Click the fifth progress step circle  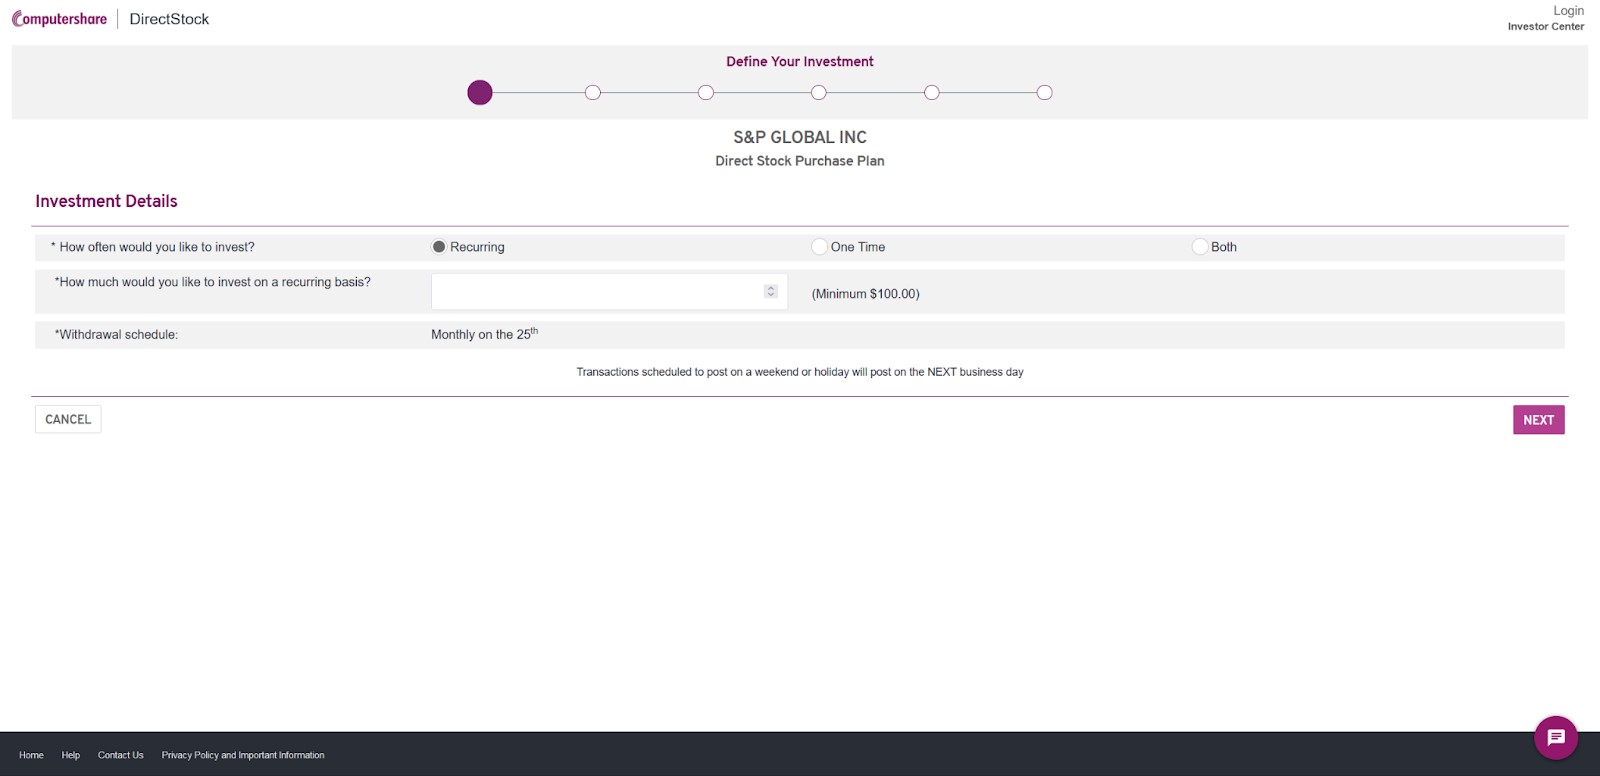[x=932, y=93]
